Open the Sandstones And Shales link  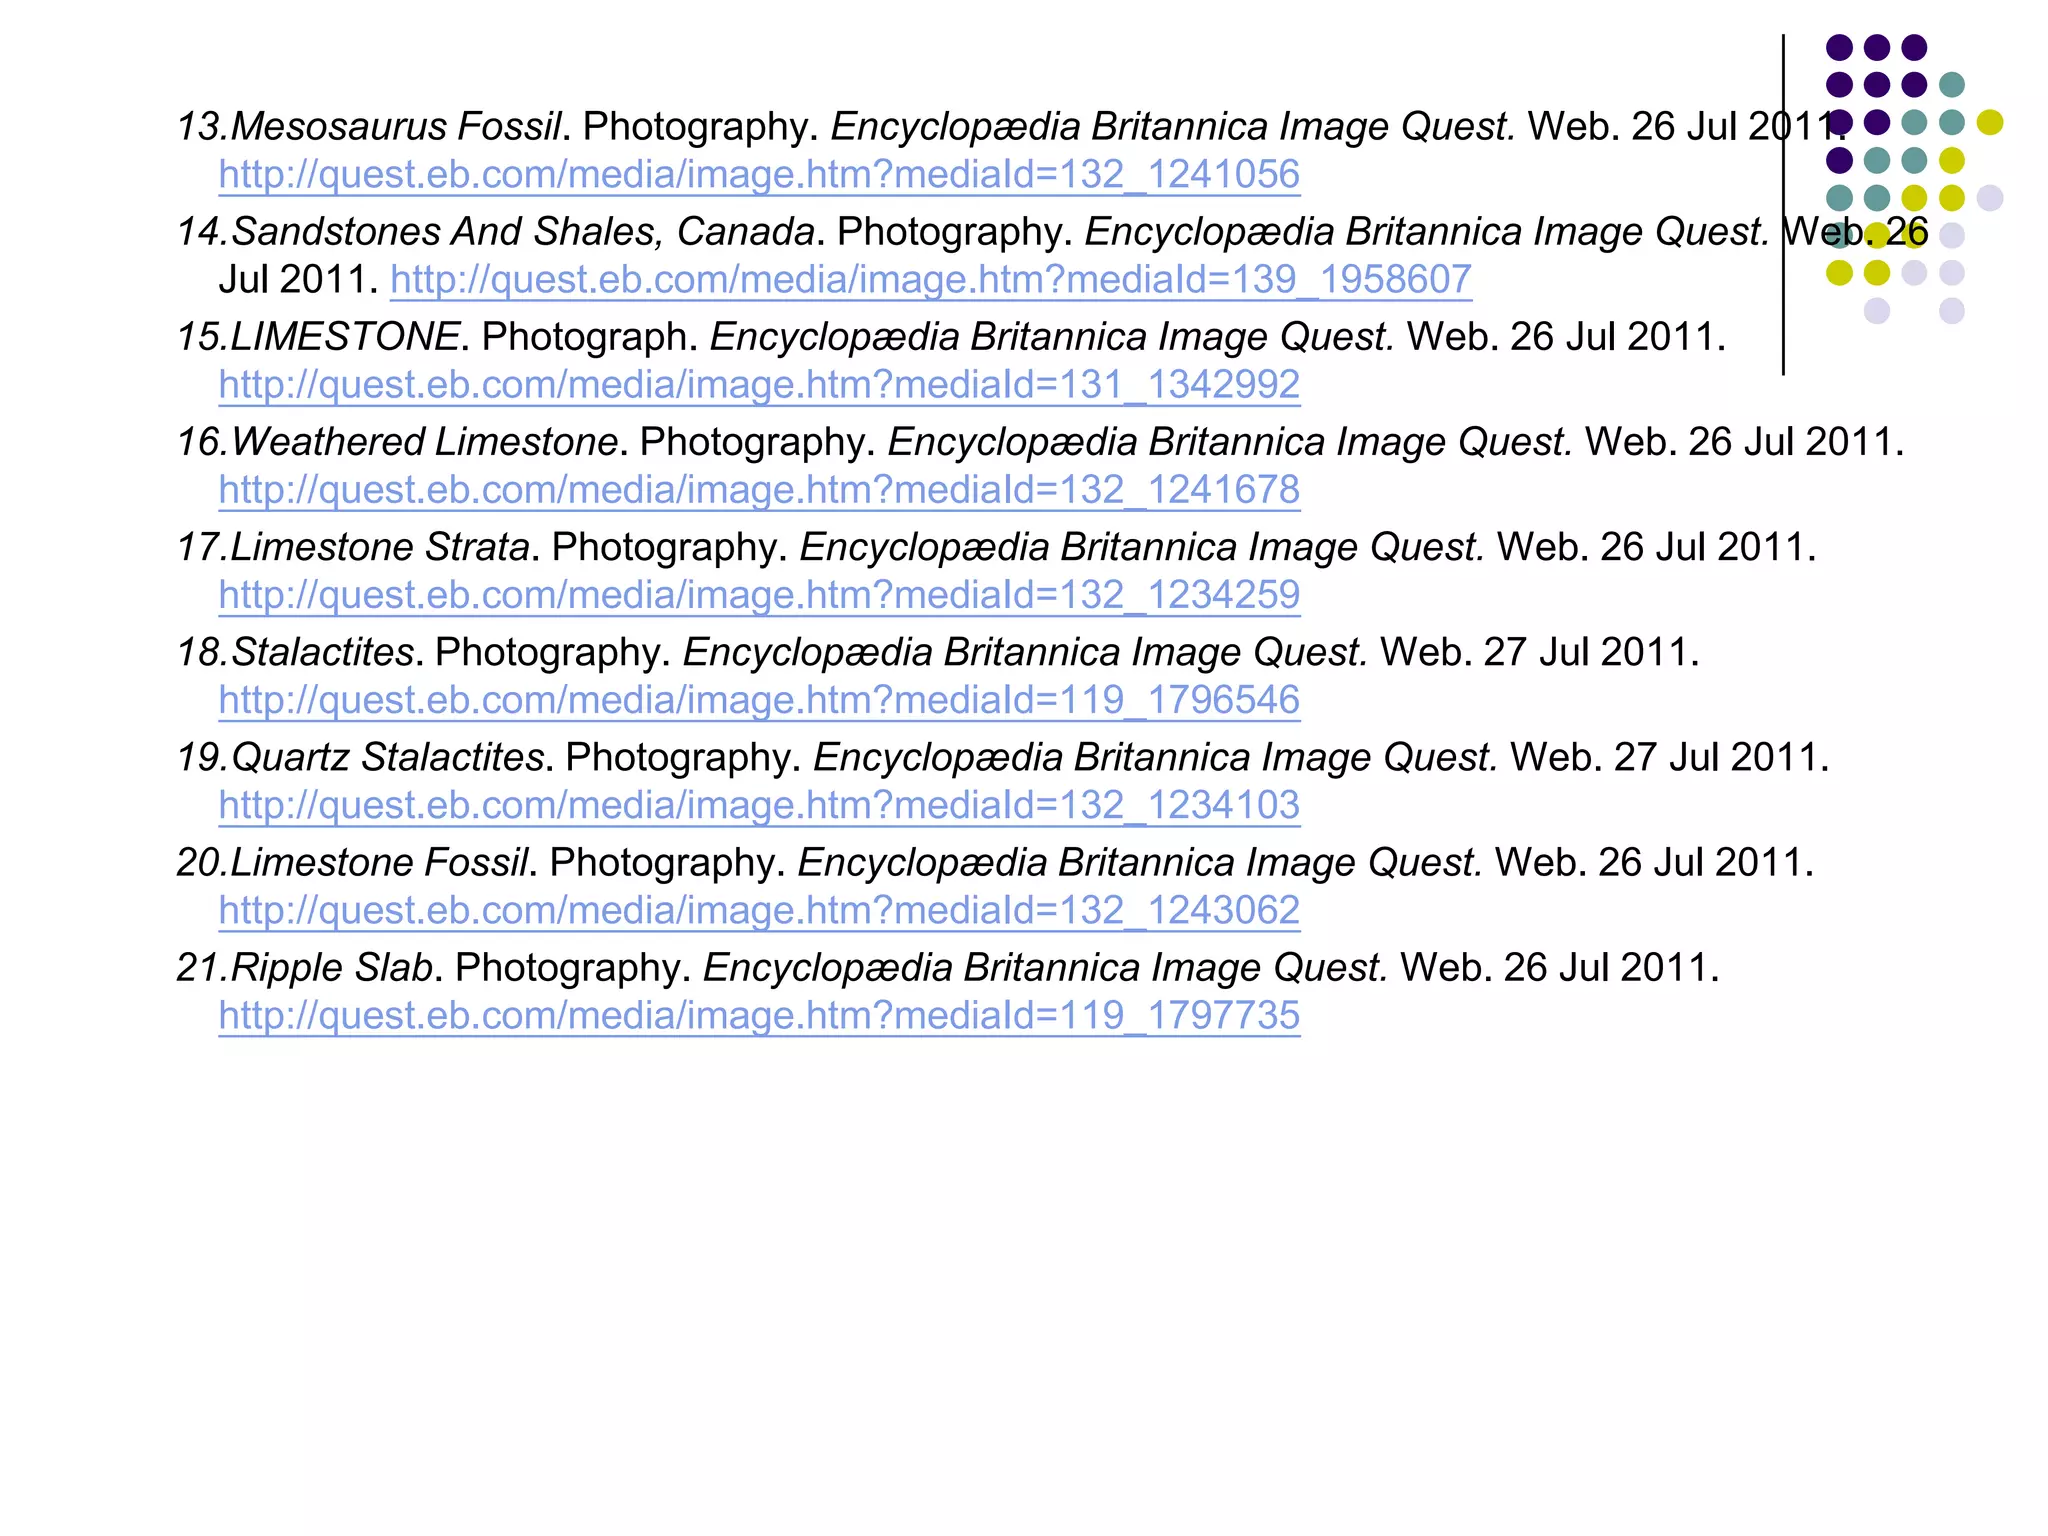[930, 280]
